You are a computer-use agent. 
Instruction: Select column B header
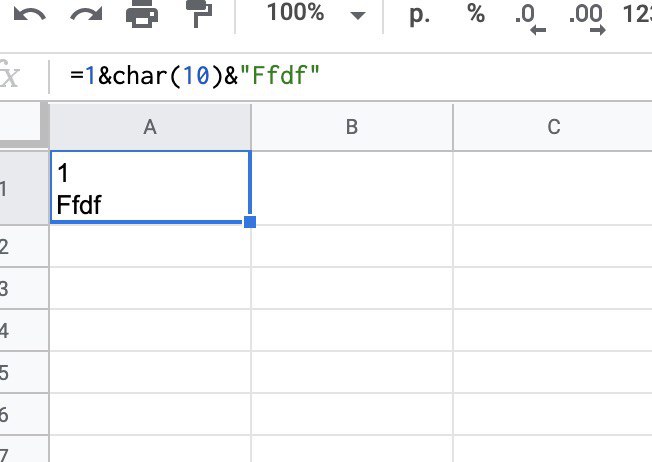(x=351, y=127)
